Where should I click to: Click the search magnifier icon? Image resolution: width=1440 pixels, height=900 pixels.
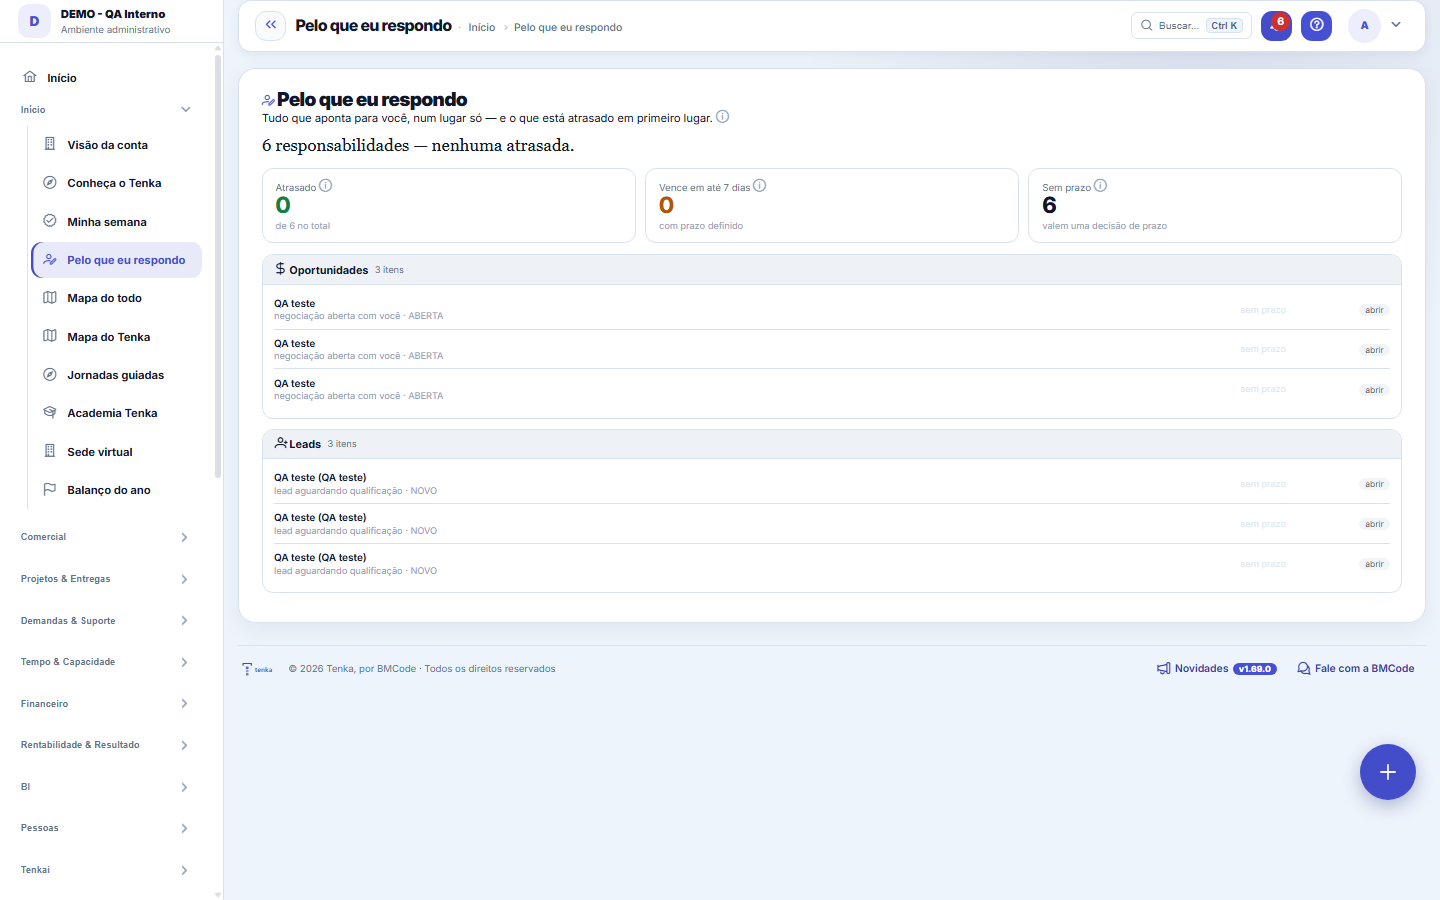[x=1147, y=25]
